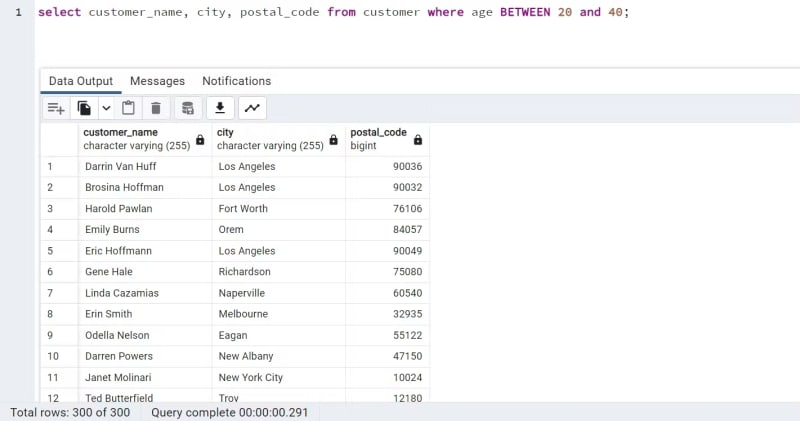Select the cell 'Harold Pawlan'
800x421 pixels.
145,209
